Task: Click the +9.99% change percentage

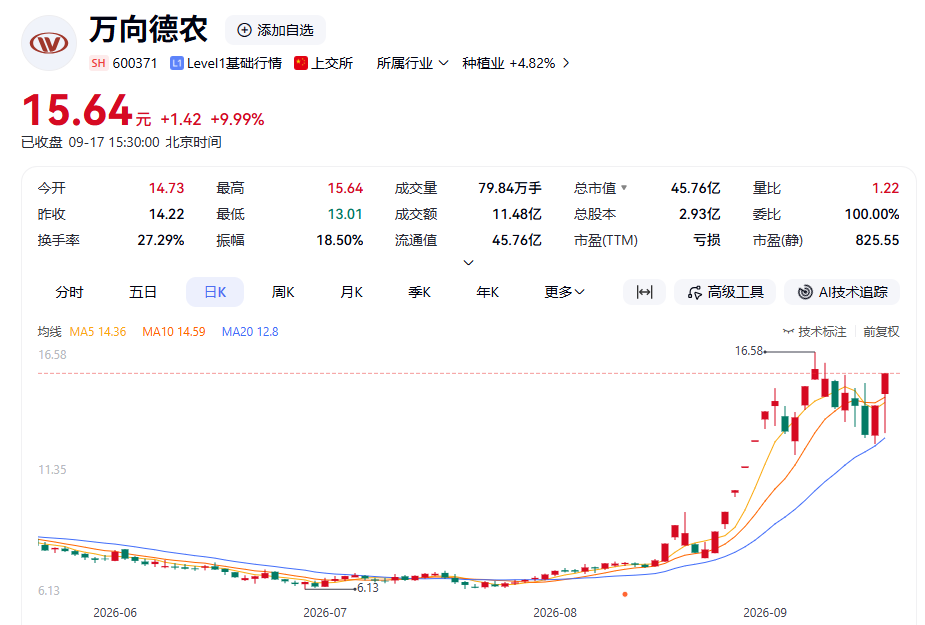Action: point(237,119)
